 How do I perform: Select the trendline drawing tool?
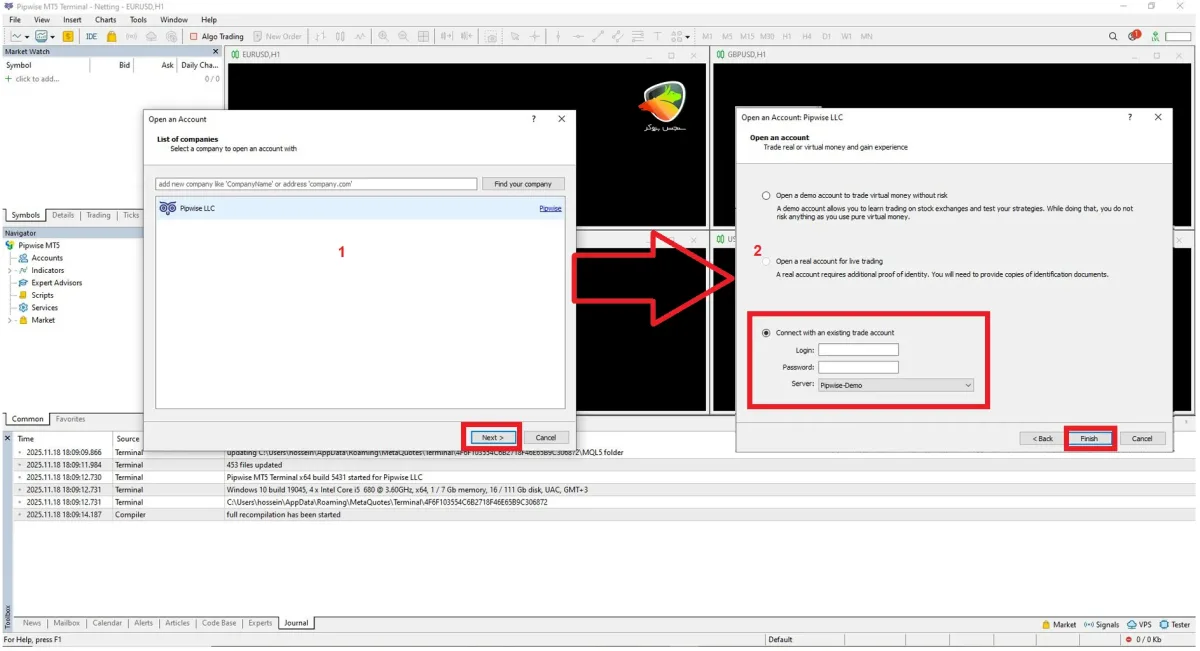[598, 36]
